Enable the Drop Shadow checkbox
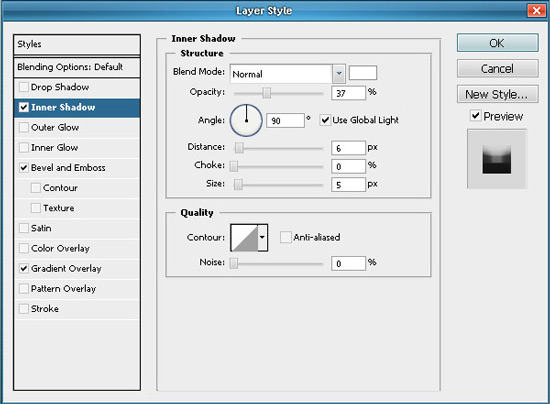The image size is (550, 404). (24, 87)
